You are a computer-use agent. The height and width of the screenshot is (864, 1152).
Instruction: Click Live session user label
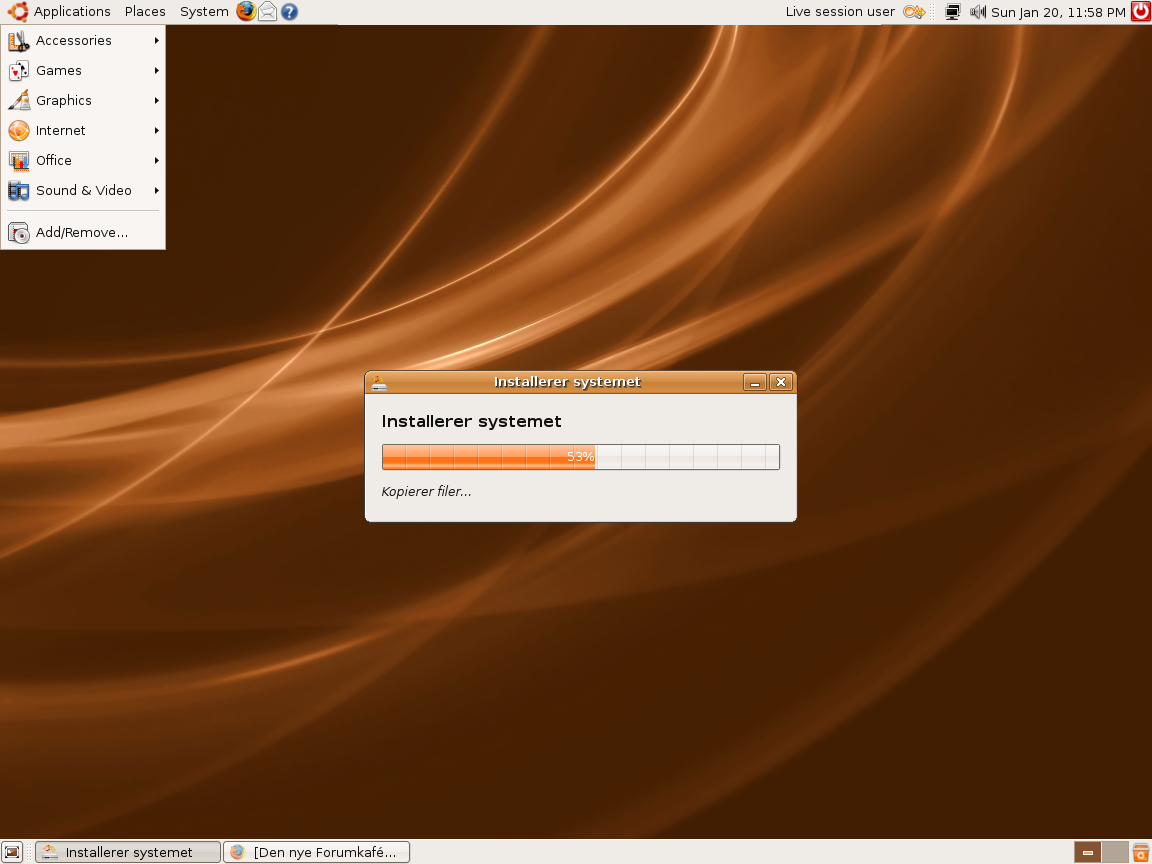pos(840,12)
